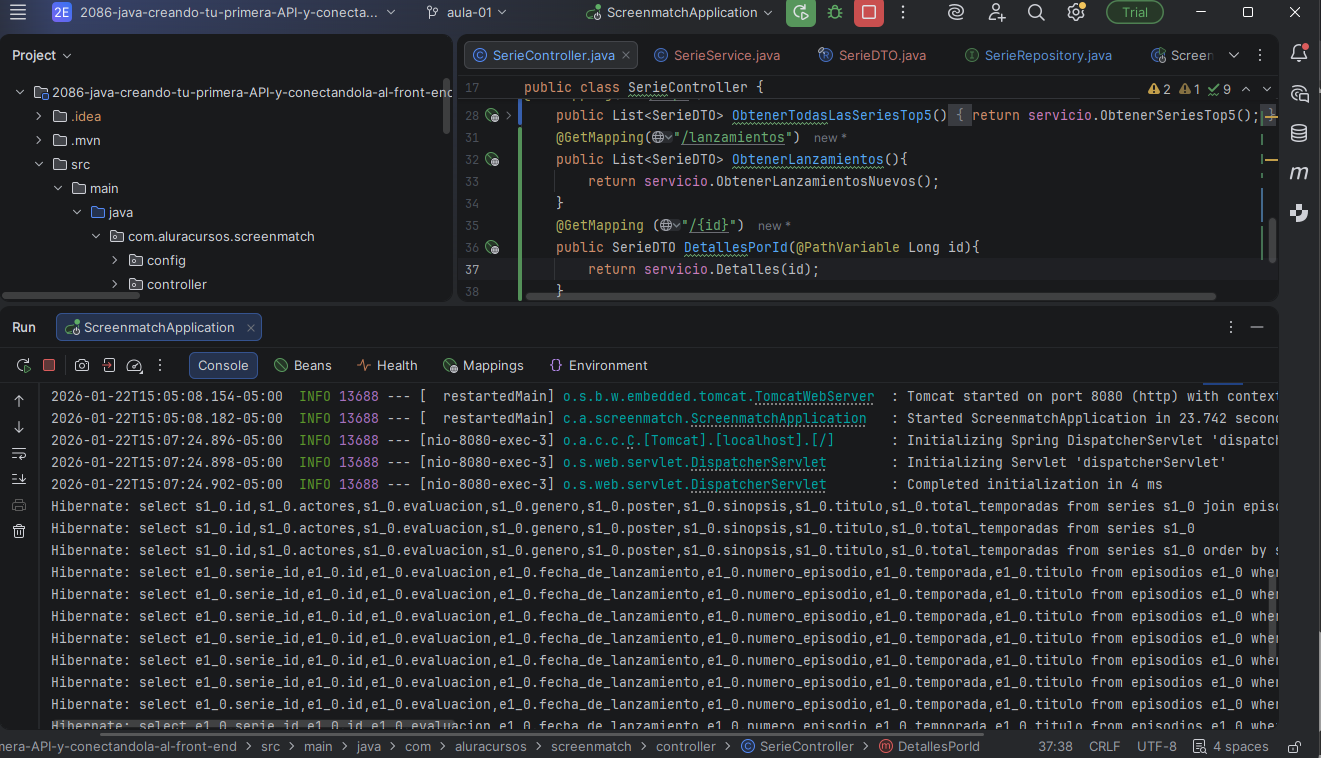The image size is (1321, 758).
Task: Expand the .idea folder in project tree
Action: tap(39, 116)
